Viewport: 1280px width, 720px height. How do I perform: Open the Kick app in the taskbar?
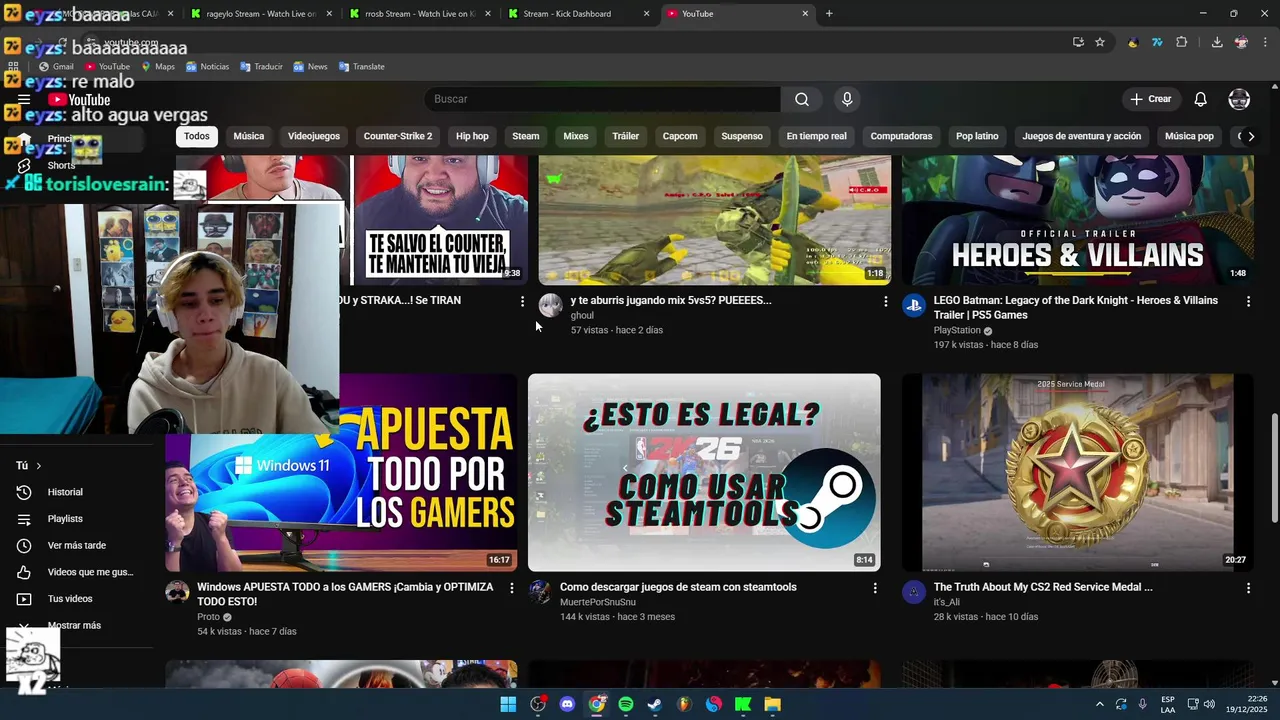tap(743, 704)
